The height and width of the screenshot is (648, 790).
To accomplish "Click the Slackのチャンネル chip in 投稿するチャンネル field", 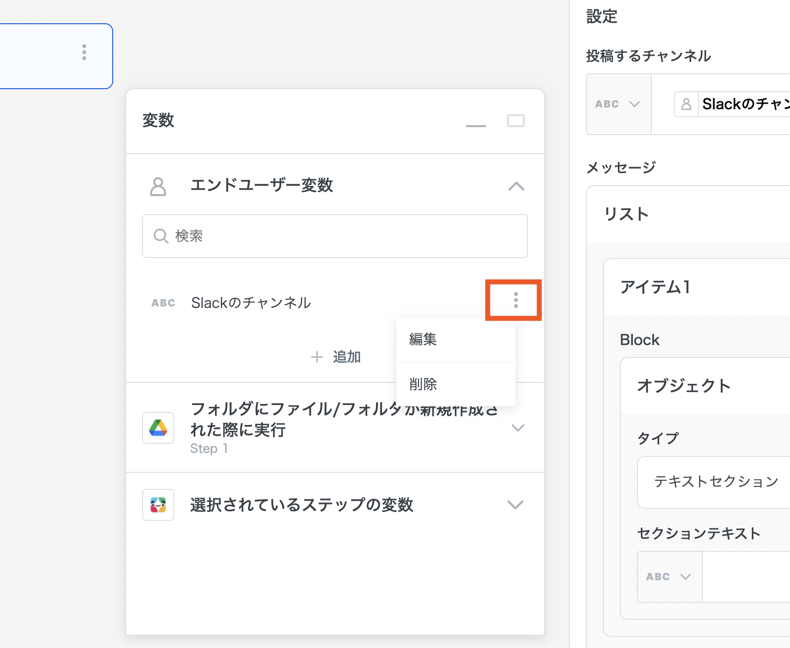I will click(x=735, y=104).
